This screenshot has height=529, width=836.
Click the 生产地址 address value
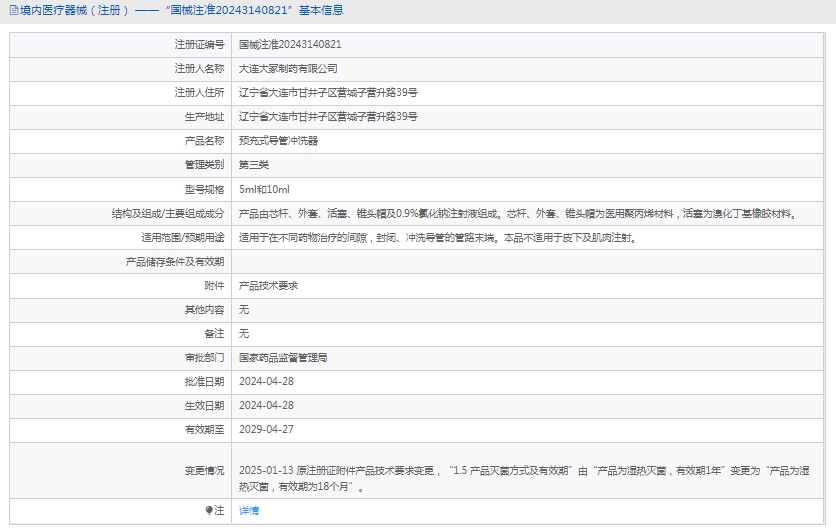coord(328,117)
